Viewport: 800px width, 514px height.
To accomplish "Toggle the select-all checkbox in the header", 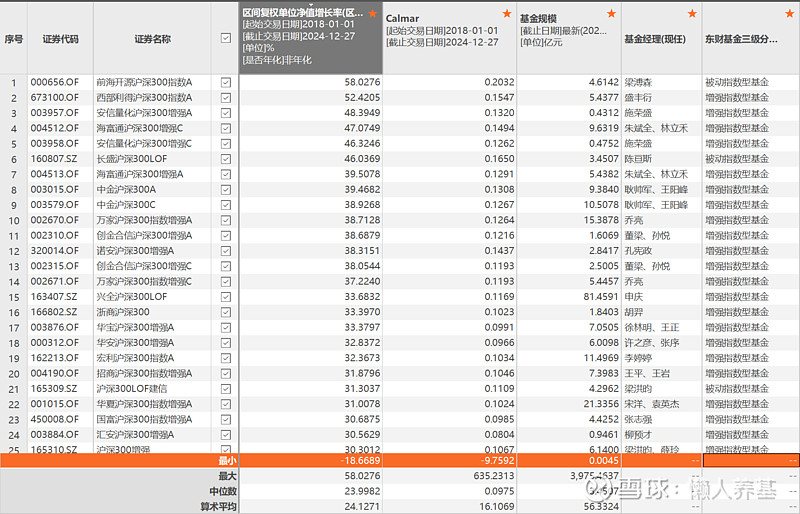I will pyautogui.click(x=226, y=38).
